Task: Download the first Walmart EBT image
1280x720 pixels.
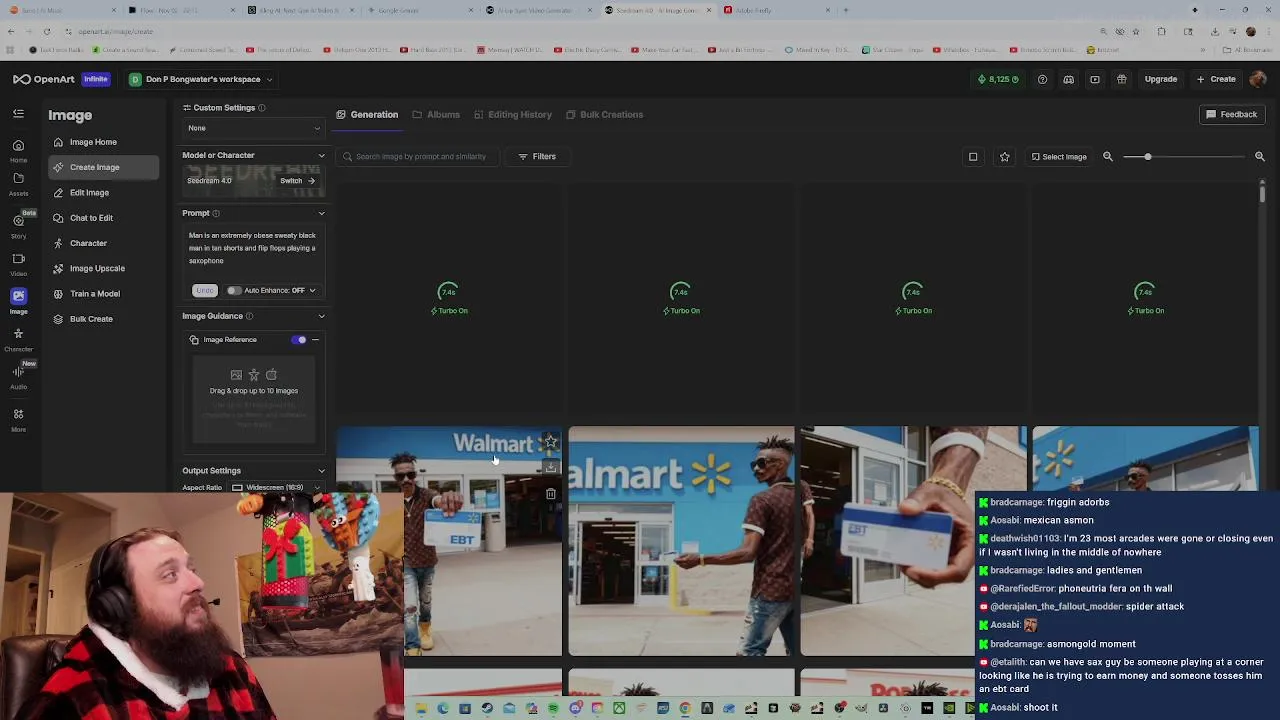Action: [551, 467]
